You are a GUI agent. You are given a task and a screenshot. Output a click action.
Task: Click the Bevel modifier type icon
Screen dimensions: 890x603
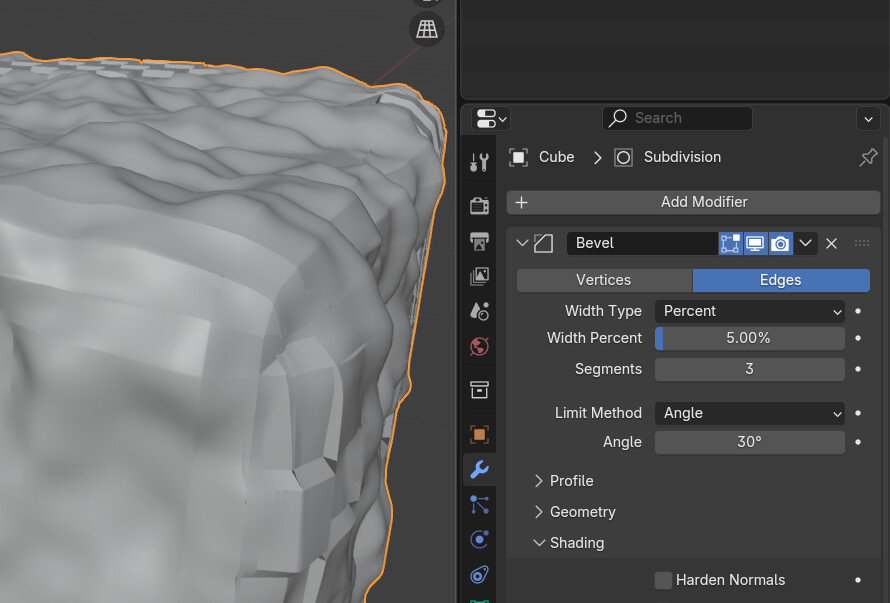coord(543,243)
